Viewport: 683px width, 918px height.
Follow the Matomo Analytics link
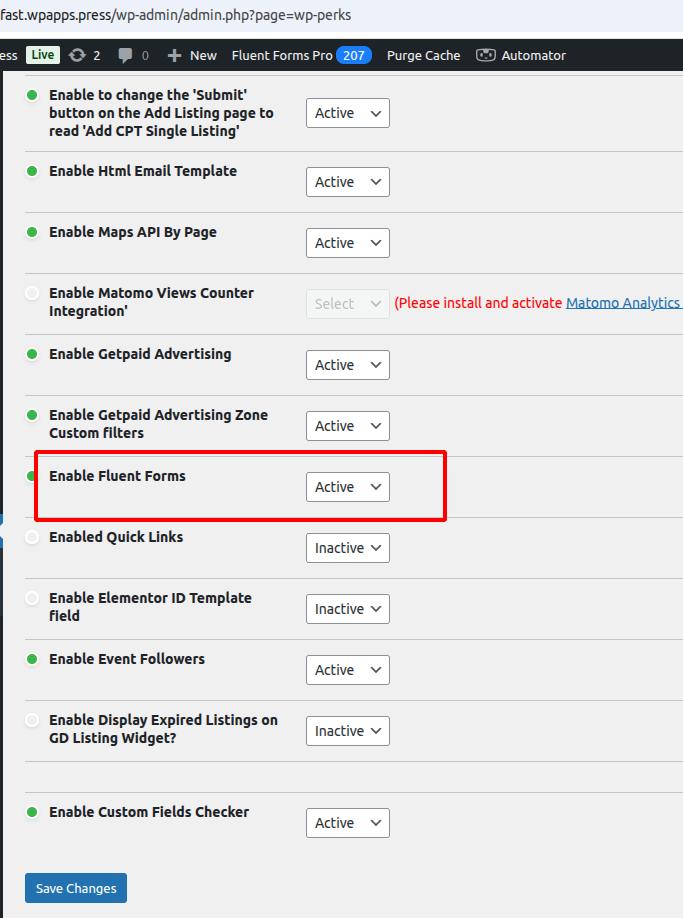(x=623, y=303)
